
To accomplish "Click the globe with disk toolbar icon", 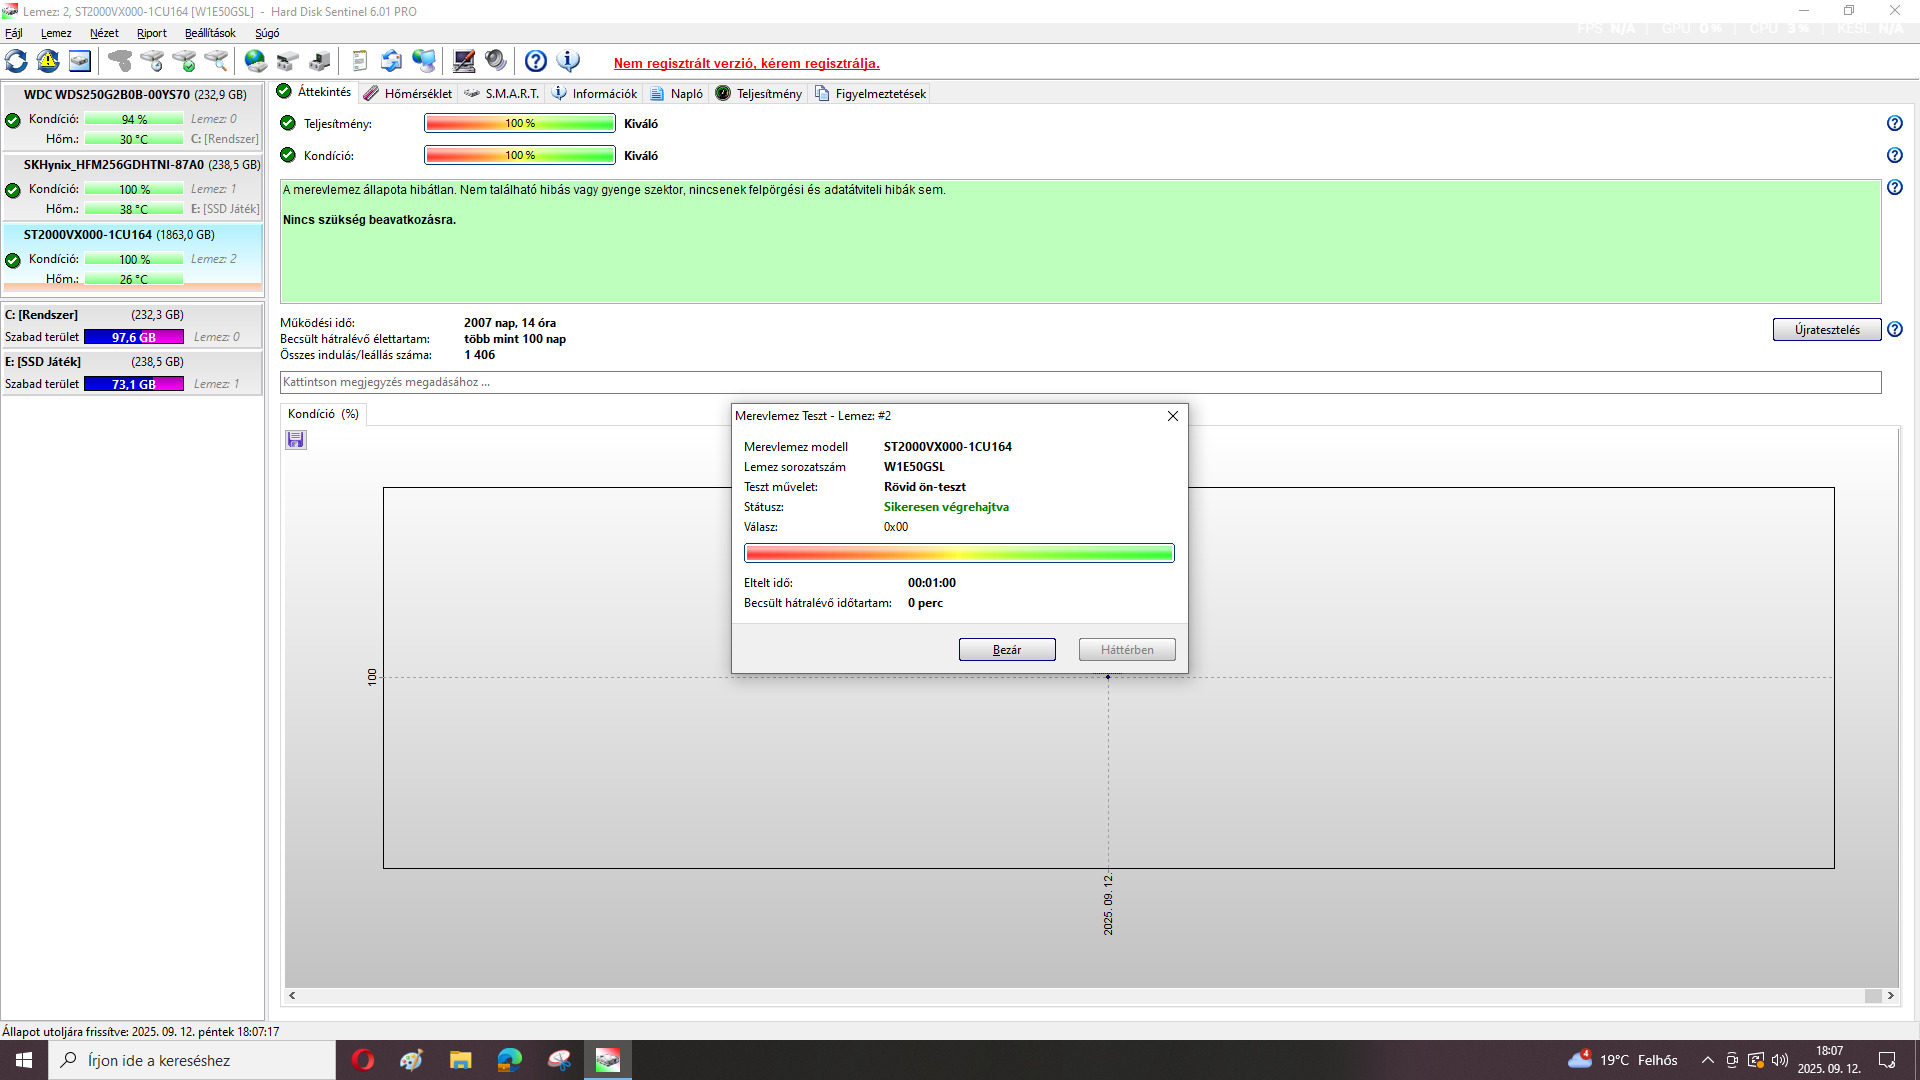I will tap(256, 61).
